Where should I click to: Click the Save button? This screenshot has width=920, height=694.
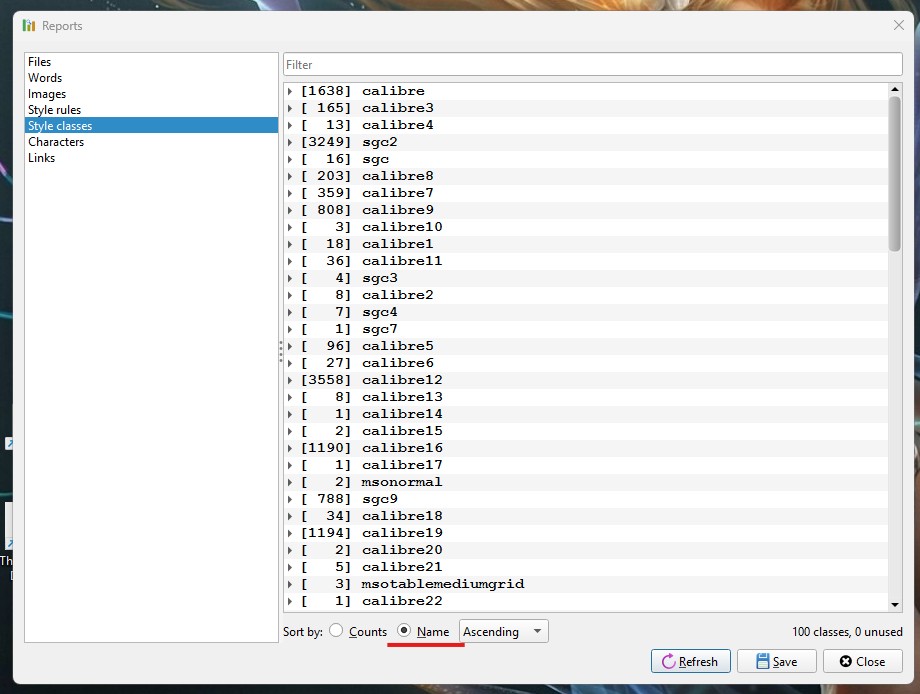pyautogui.click(x=776, y=661)
